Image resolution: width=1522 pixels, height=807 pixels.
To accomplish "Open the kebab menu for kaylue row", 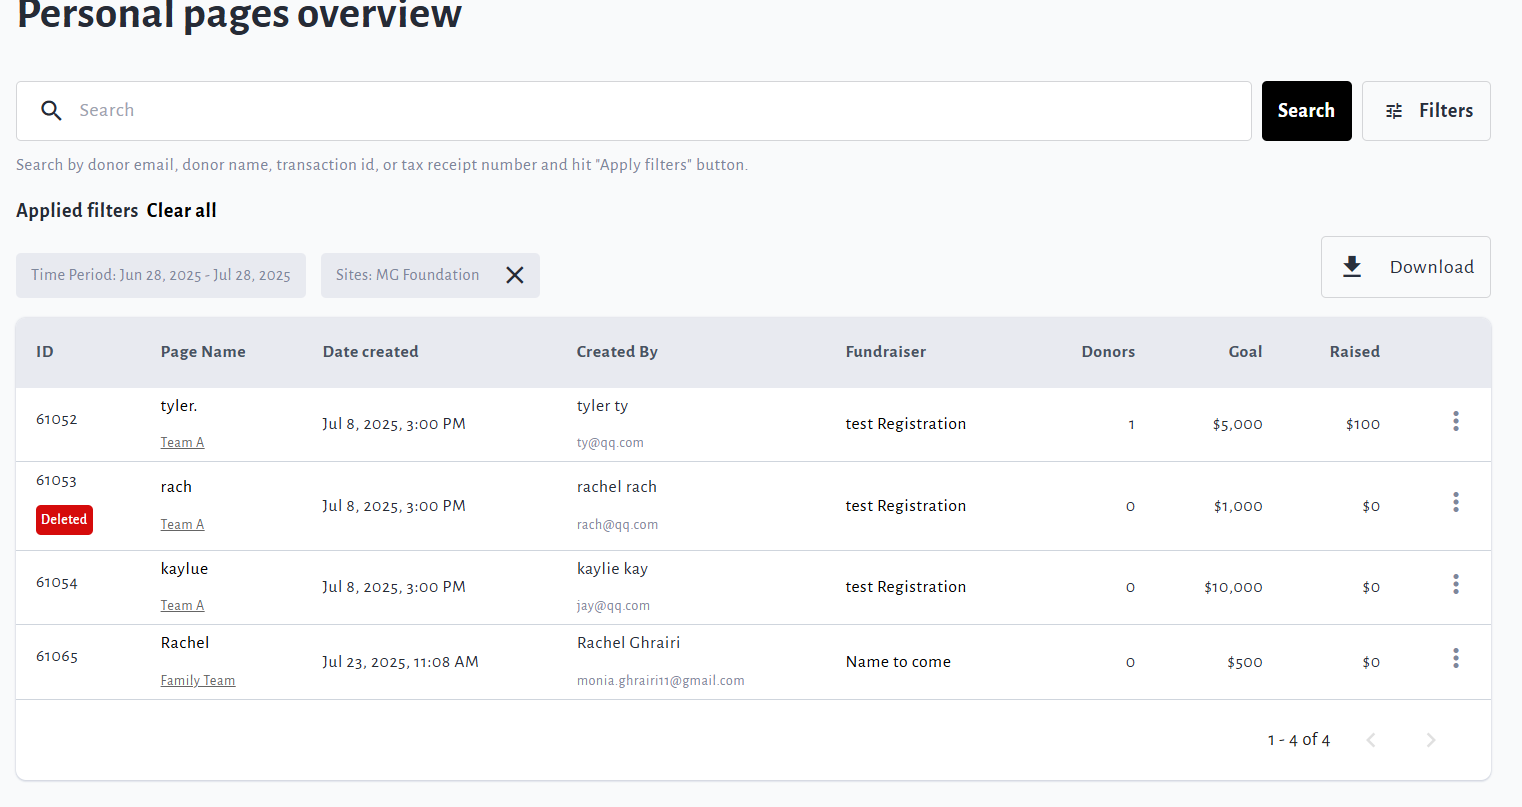I will click(x=1455, y=584).
